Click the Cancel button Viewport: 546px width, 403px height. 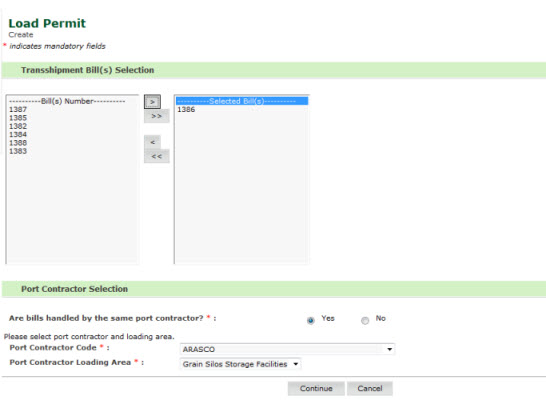370,388
